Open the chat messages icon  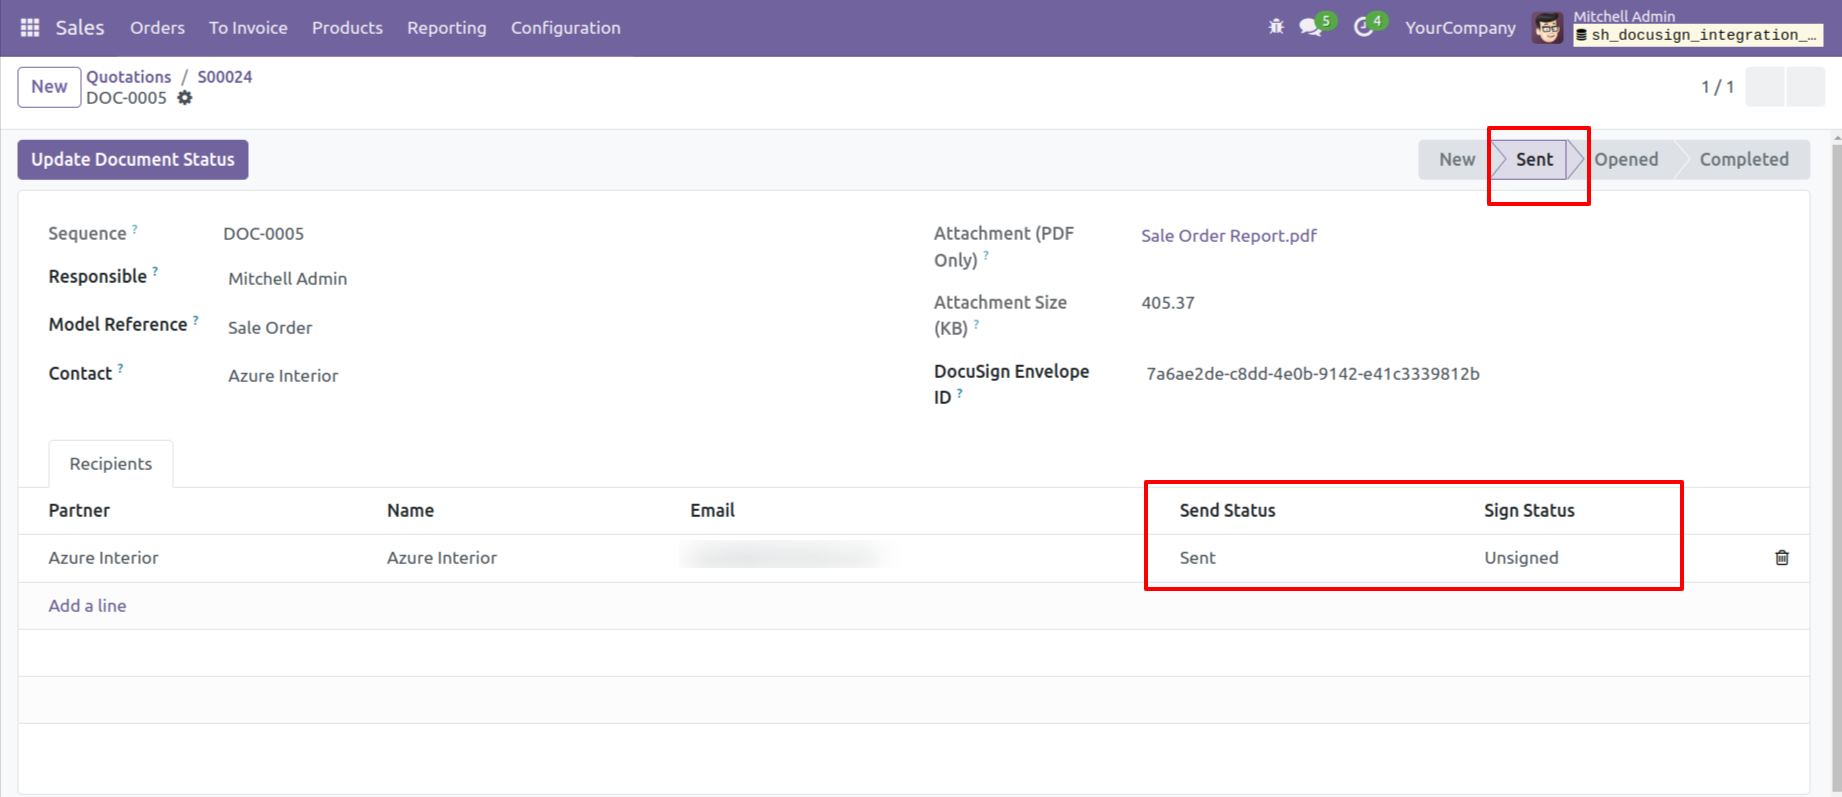(1310, 27)
